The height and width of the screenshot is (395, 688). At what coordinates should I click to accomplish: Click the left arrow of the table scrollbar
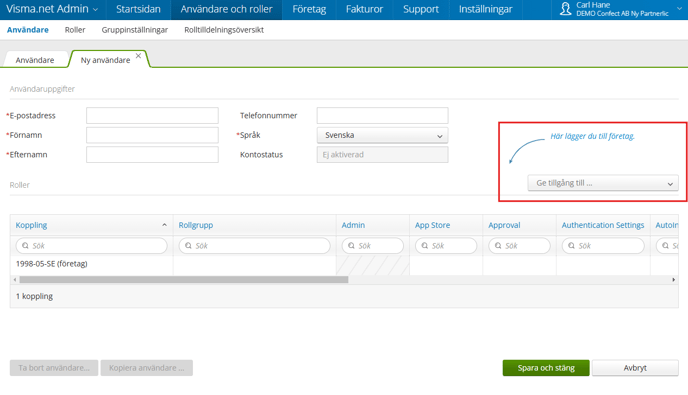(15, 280)
